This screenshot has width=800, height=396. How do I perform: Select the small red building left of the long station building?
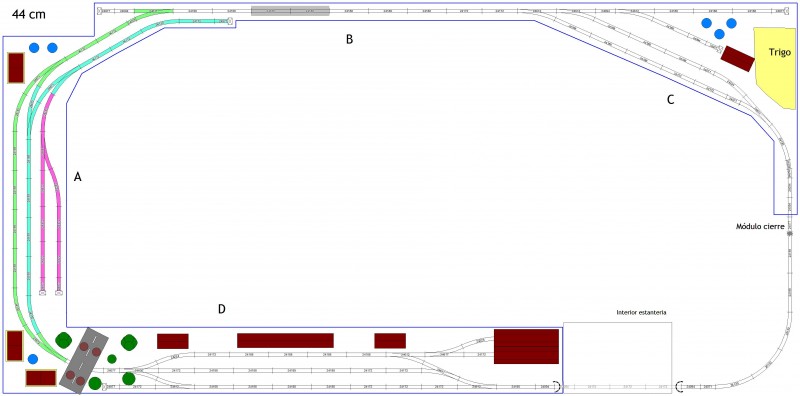point(173,341)
